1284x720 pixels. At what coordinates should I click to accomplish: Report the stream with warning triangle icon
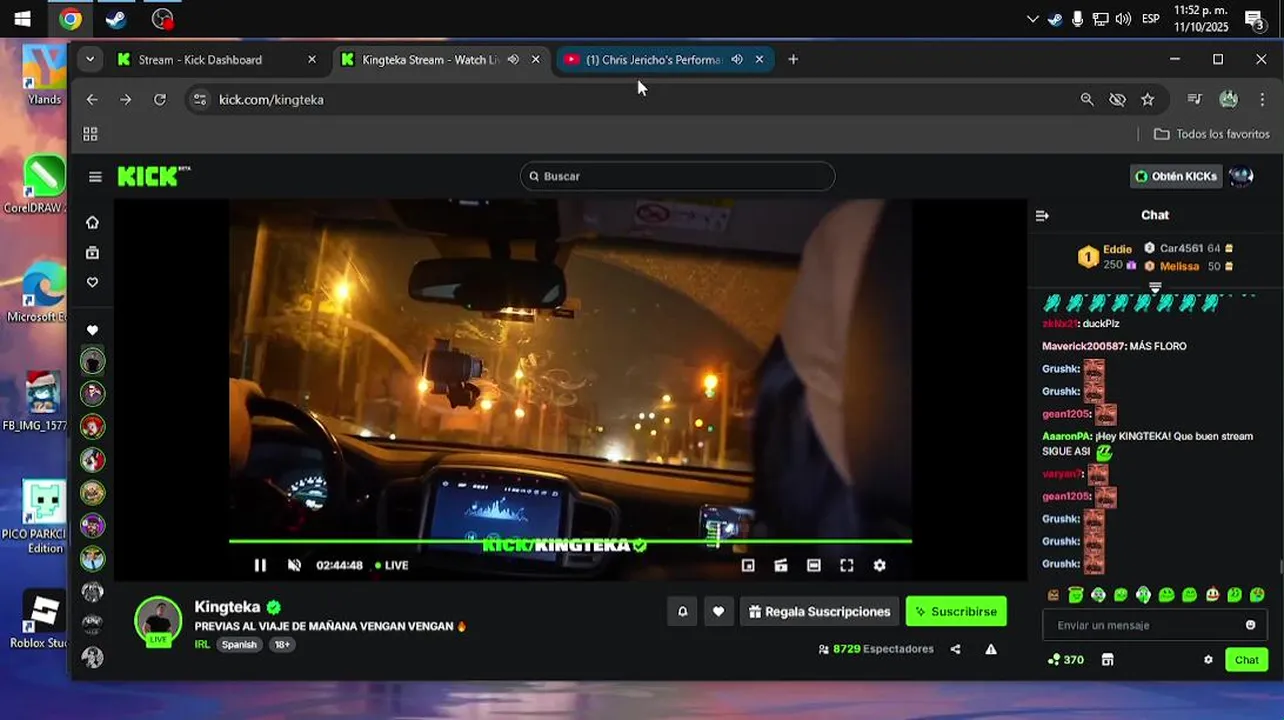991,649
